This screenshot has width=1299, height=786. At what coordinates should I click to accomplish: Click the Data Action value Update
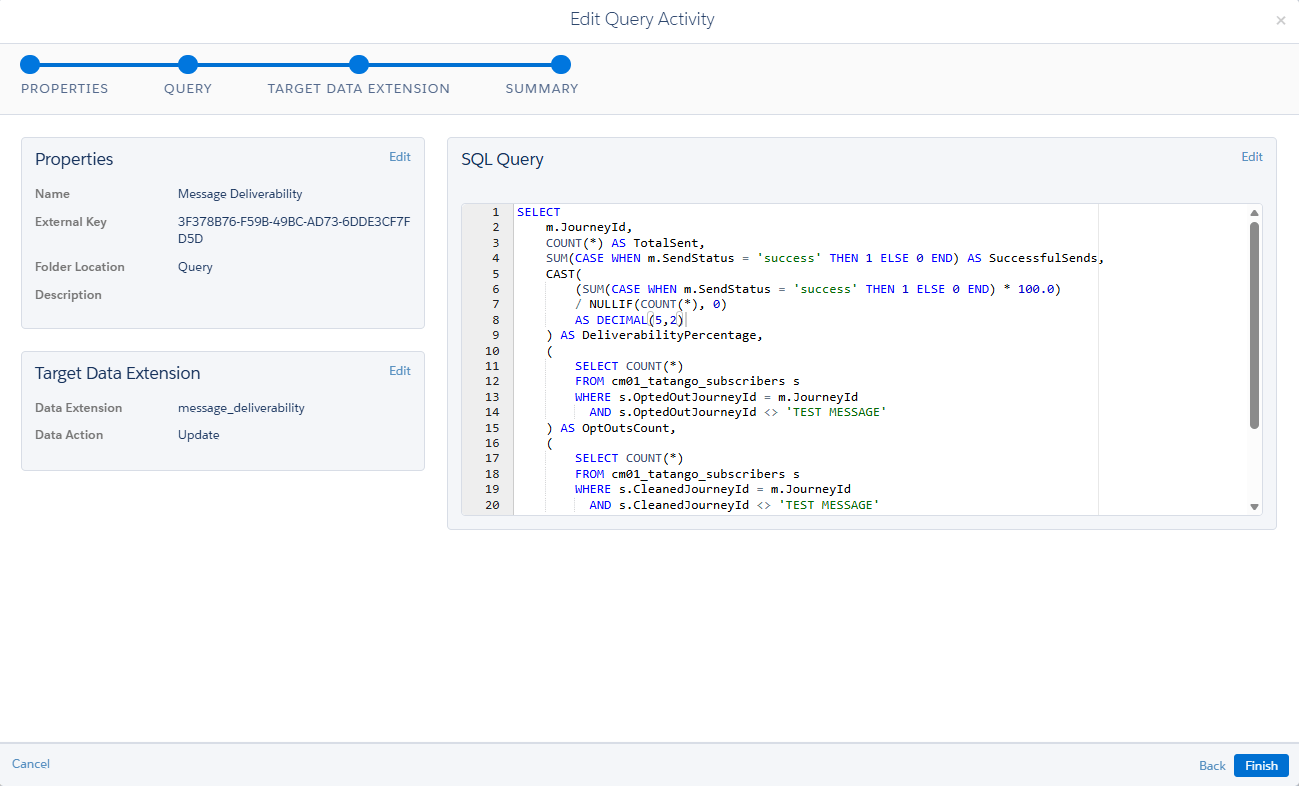click(198, 435)
